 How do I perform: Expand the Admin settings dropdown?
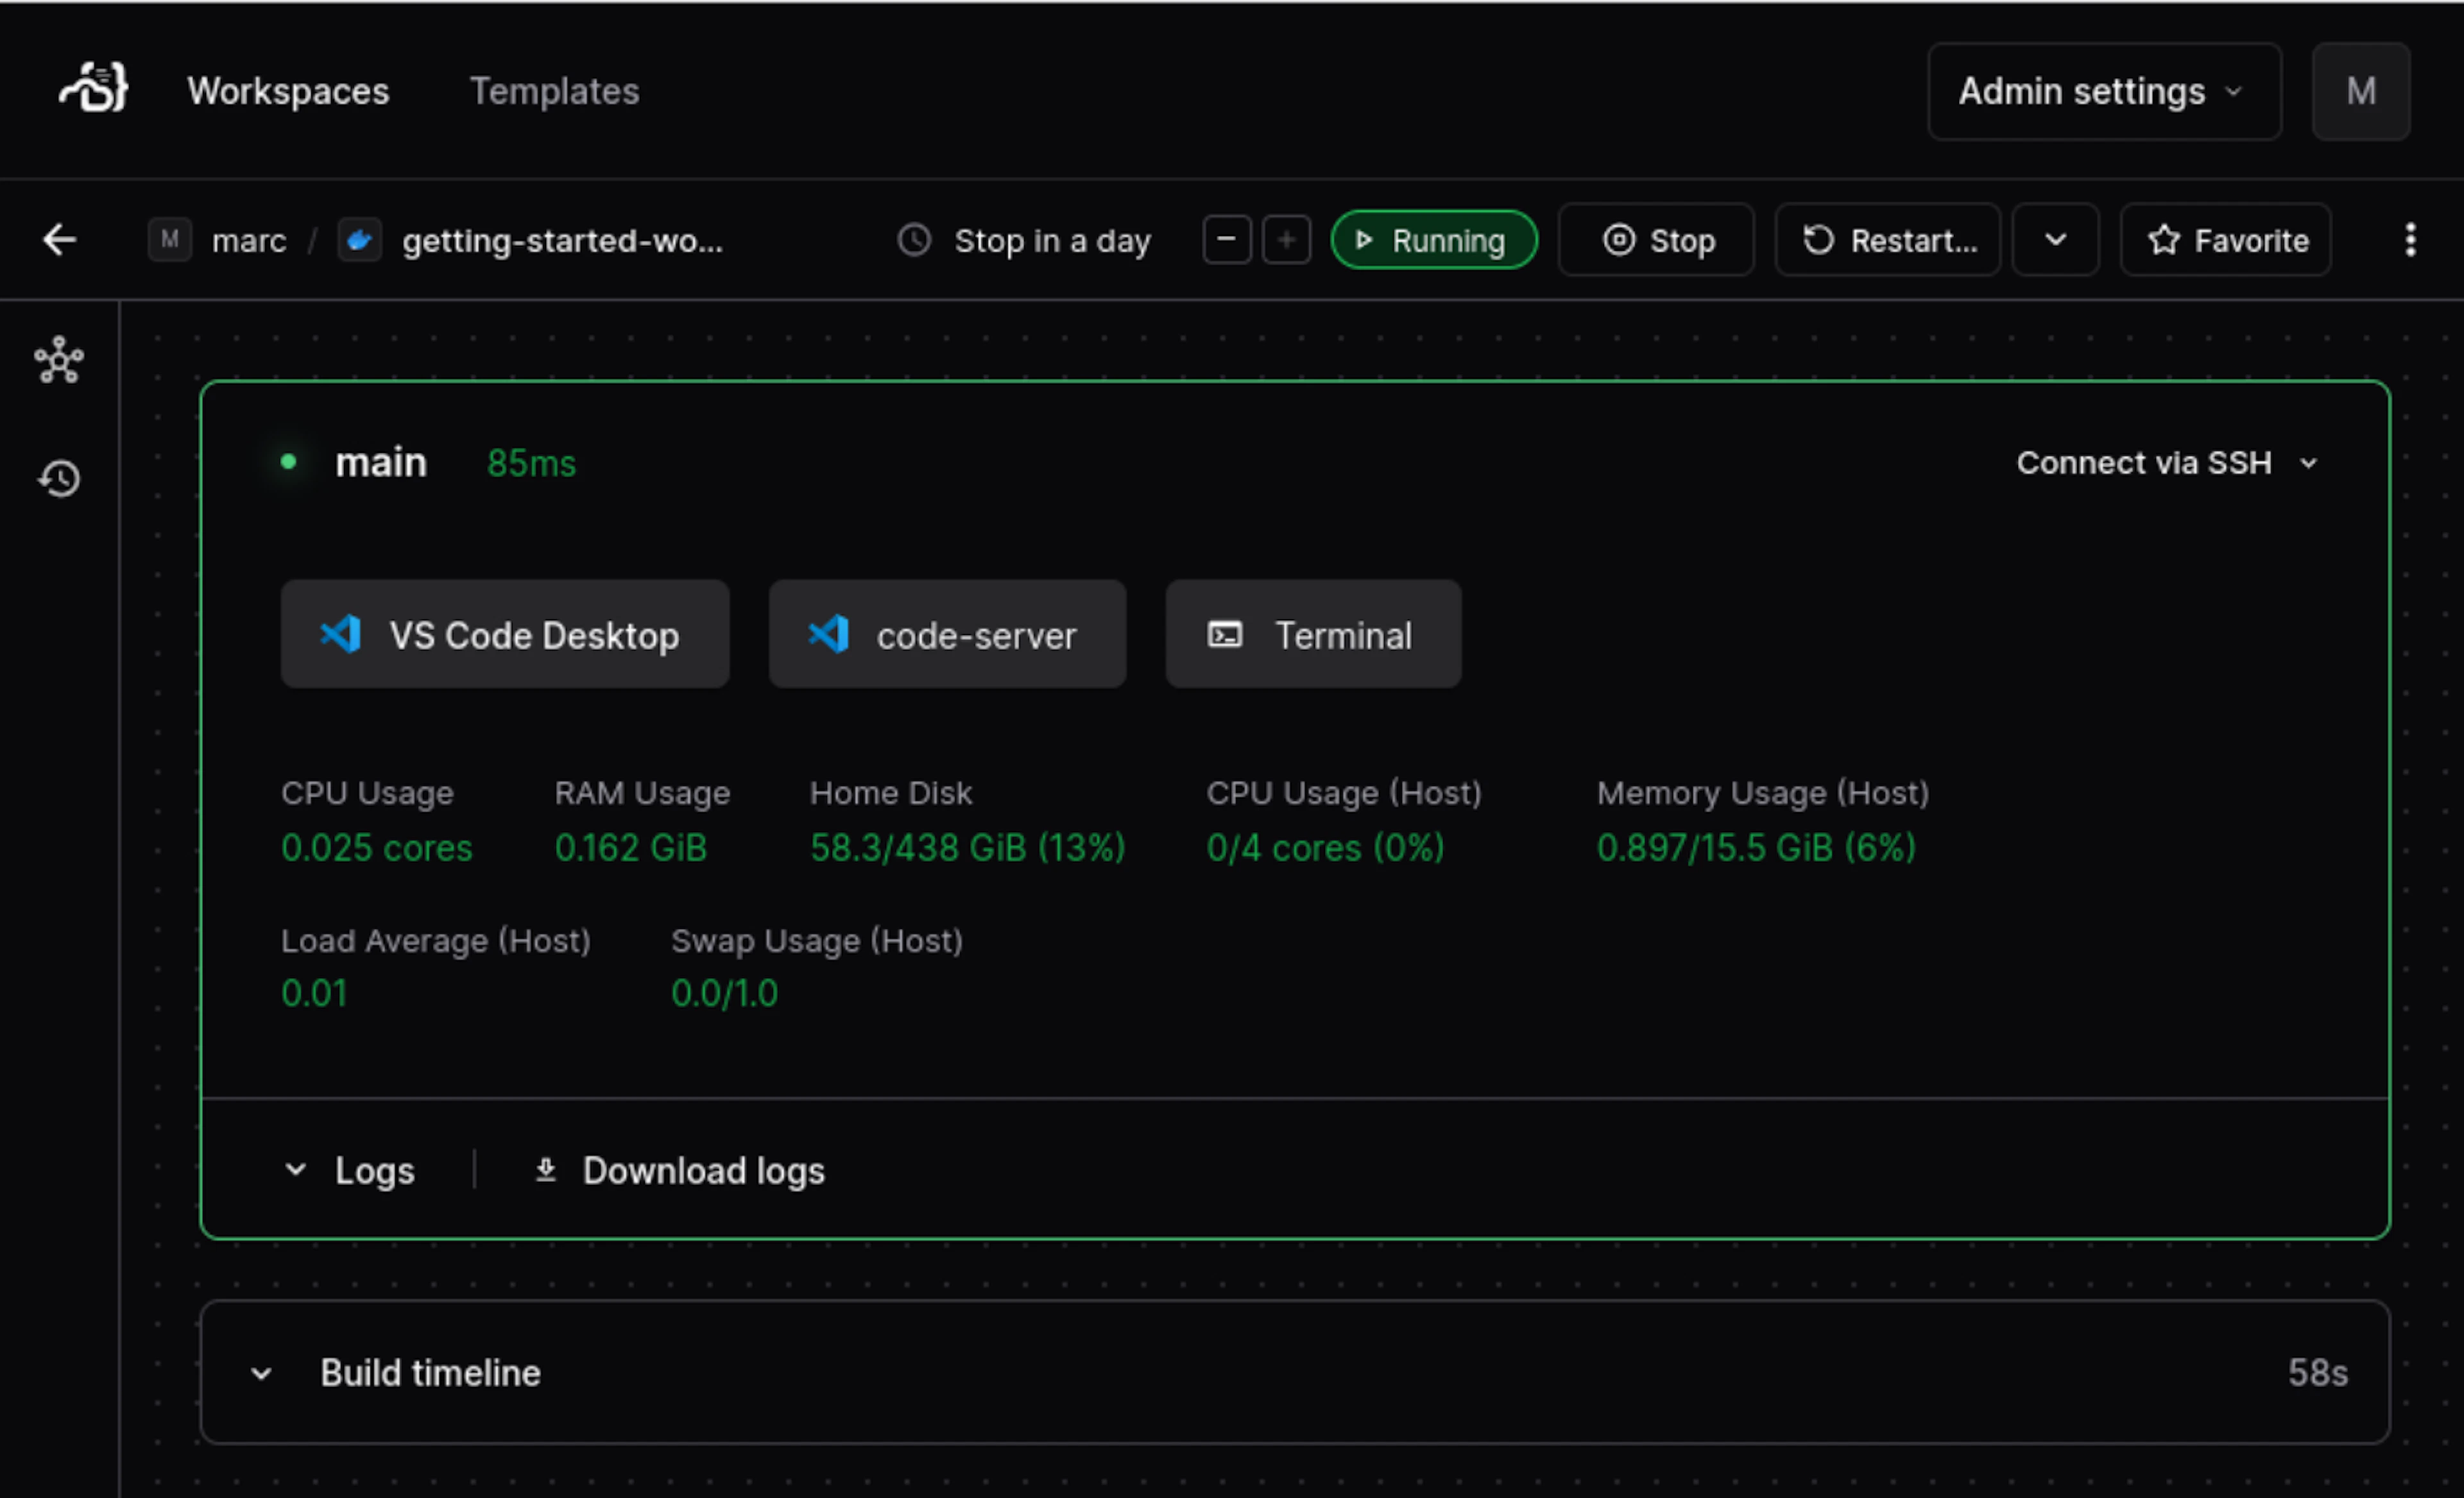pyautogui.click(x=2104, y=91)
